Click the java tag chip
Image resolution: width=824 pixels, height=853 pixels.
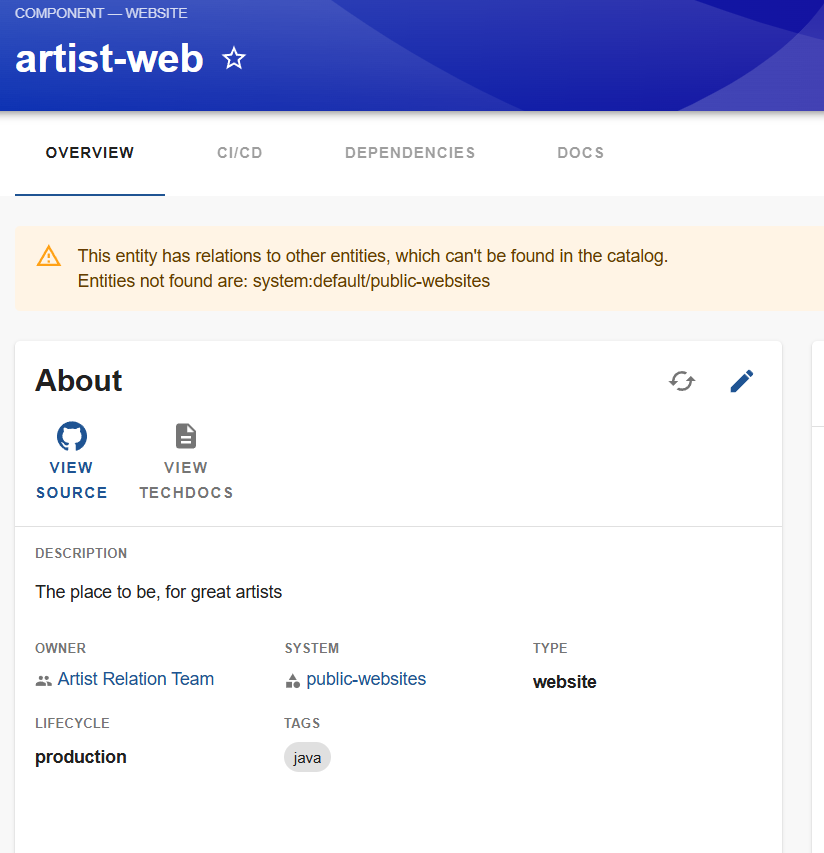307,758
